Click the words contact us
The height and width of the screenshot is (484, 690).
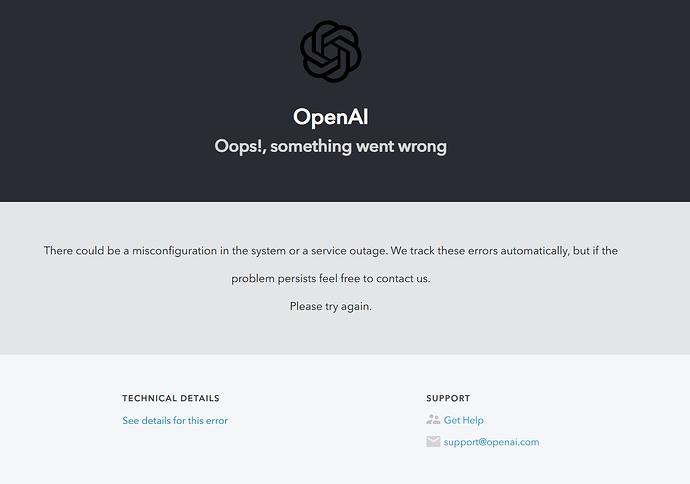tap(403, 279)
